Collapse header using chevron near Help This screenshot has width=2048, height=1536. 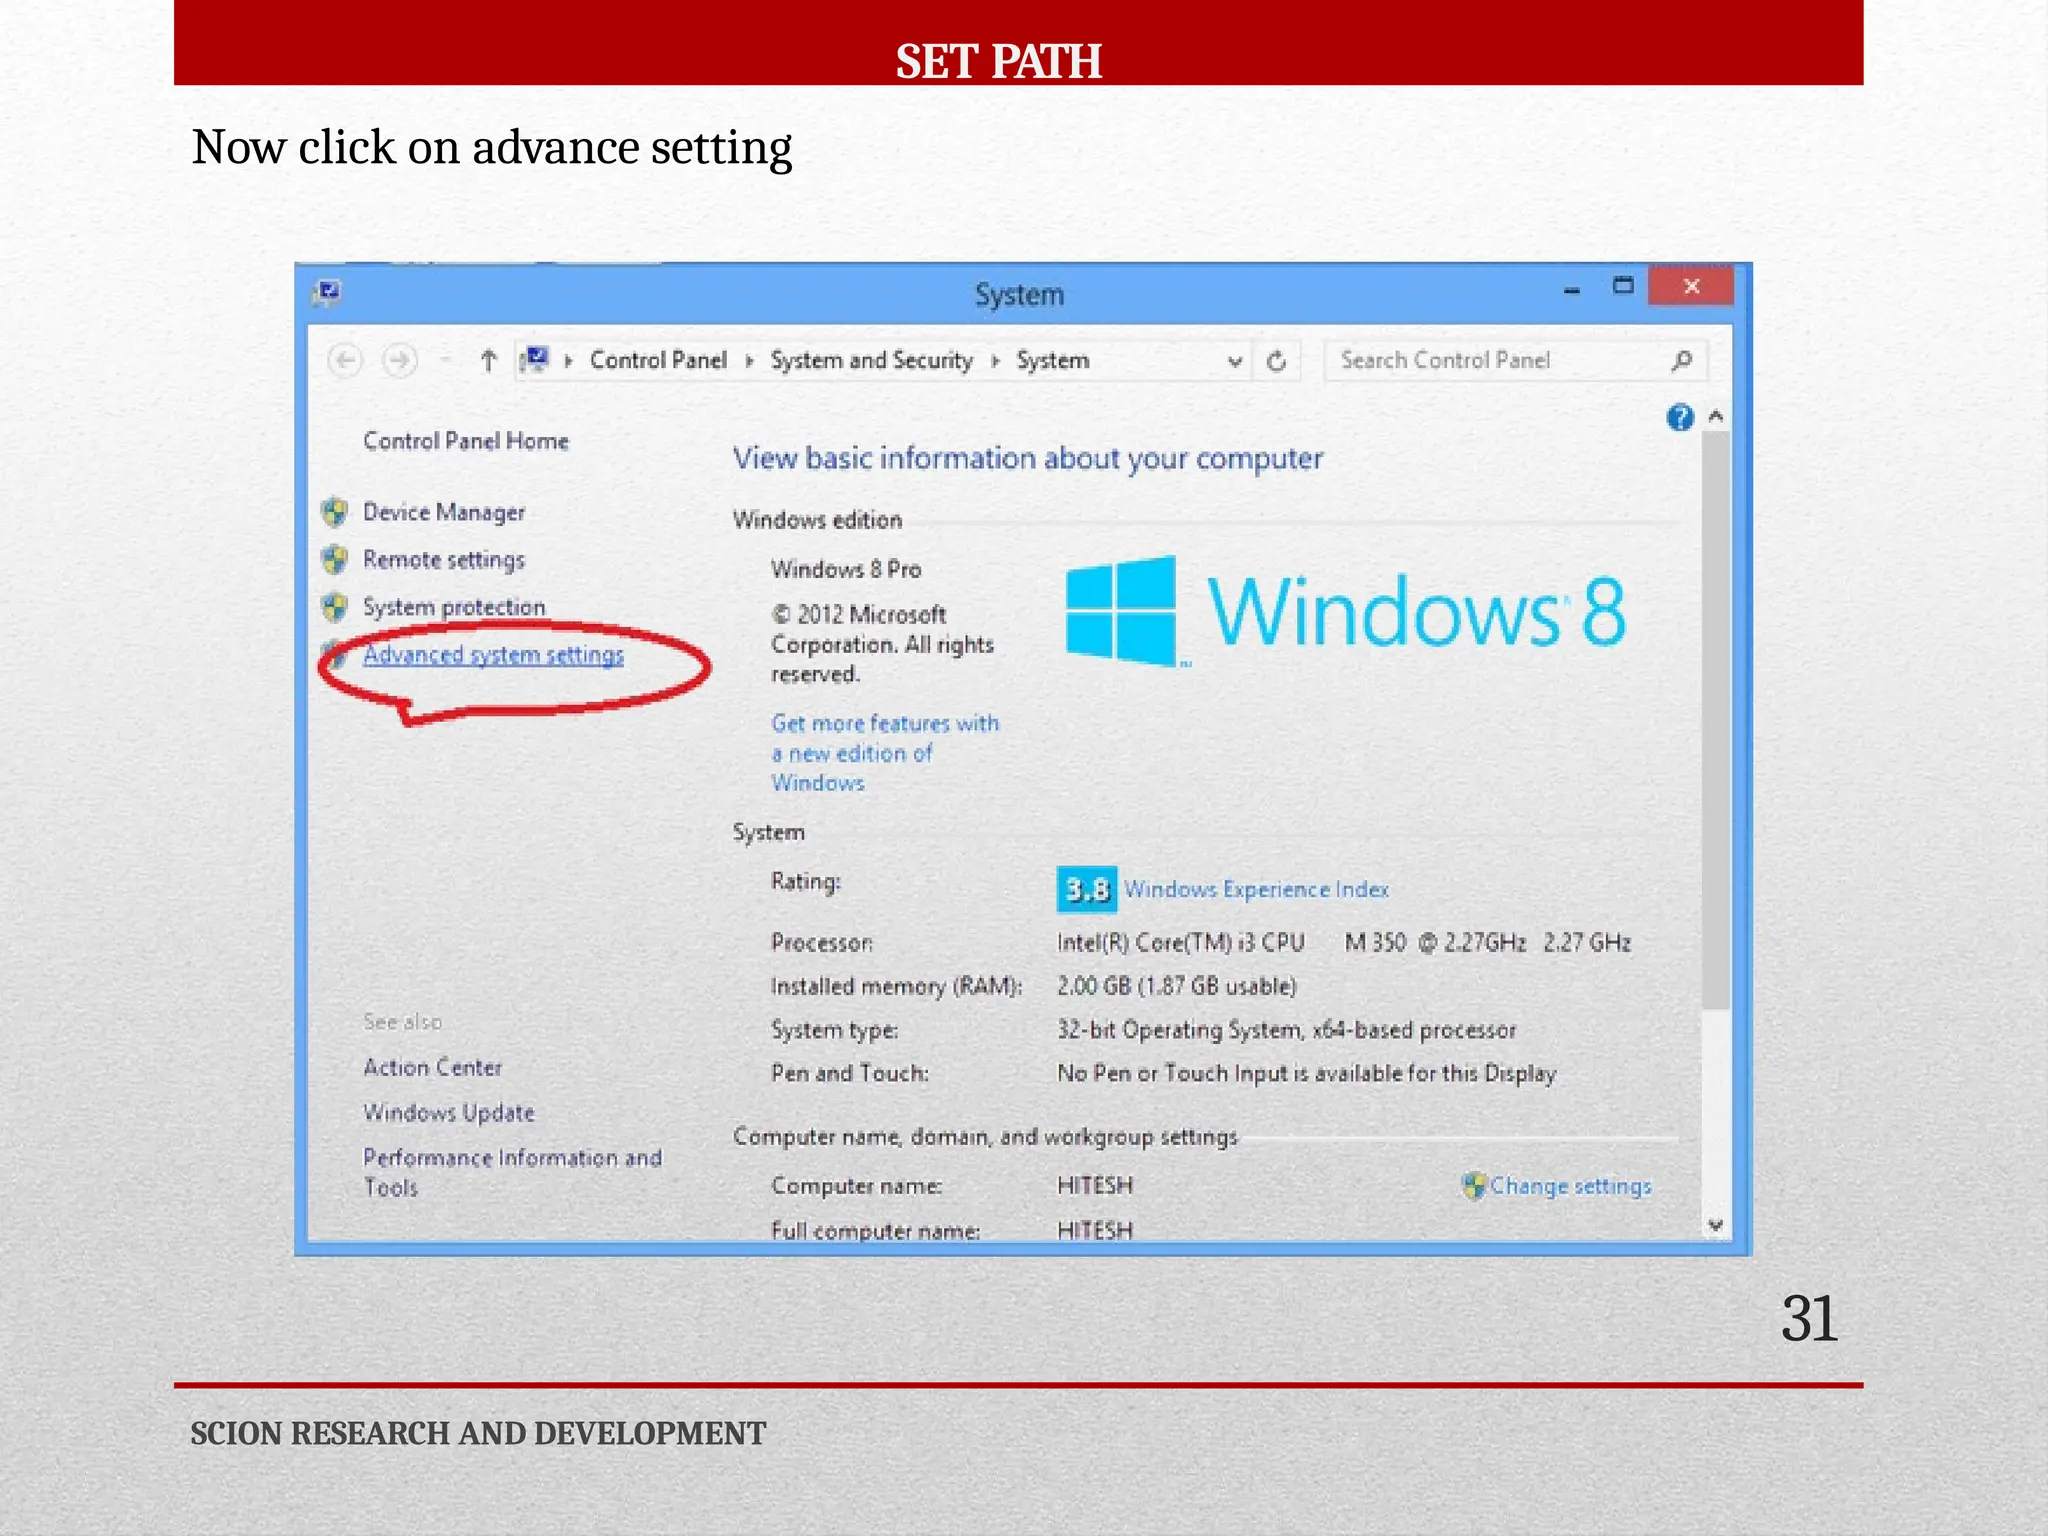click(1716, 416)
